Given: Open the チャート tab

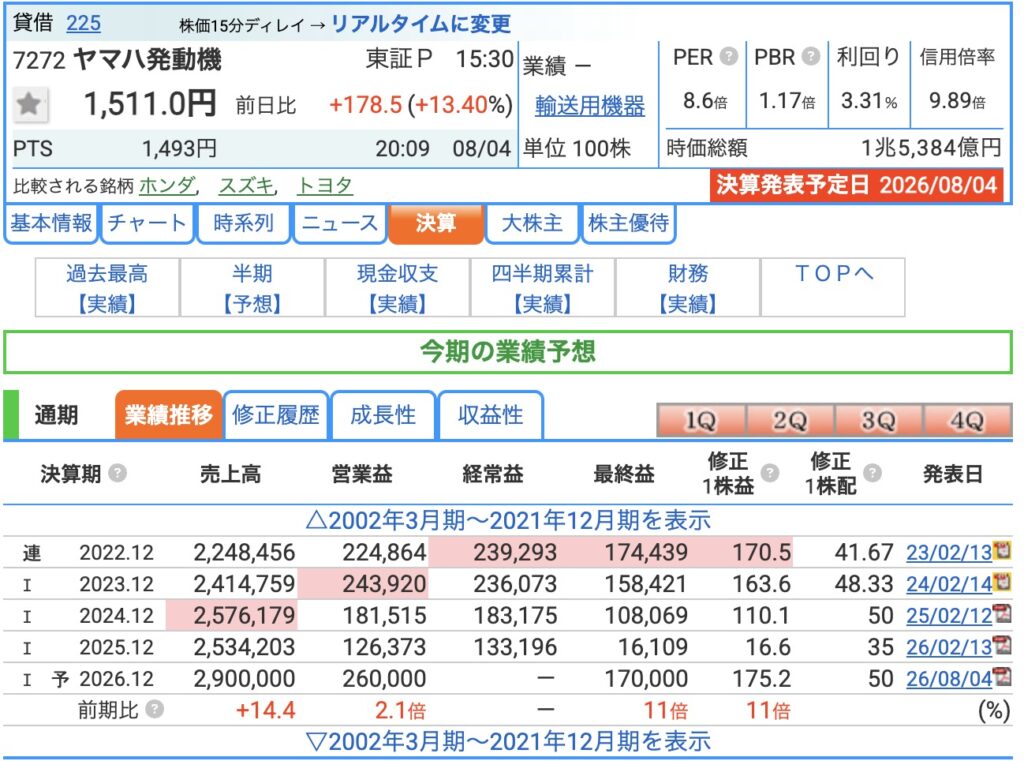Looking at the screenshot, I should (x=146, y=223).
